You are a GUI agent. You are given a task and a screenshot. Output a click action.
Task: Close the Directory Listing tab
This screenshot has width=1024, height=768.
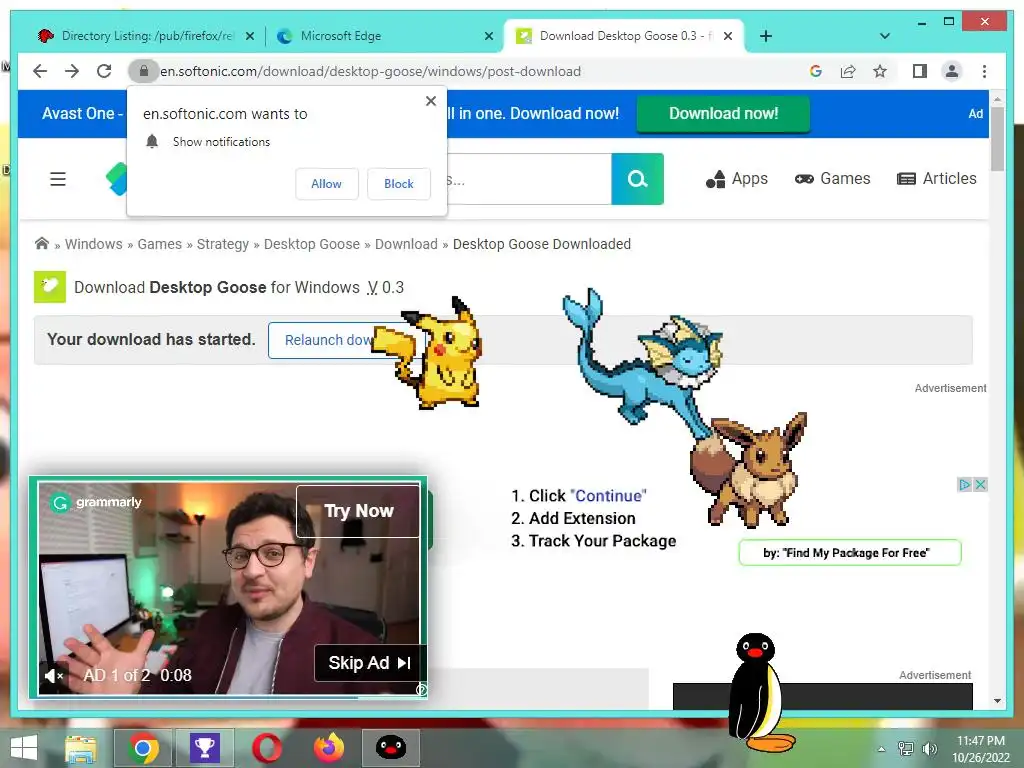coord(249,36)
